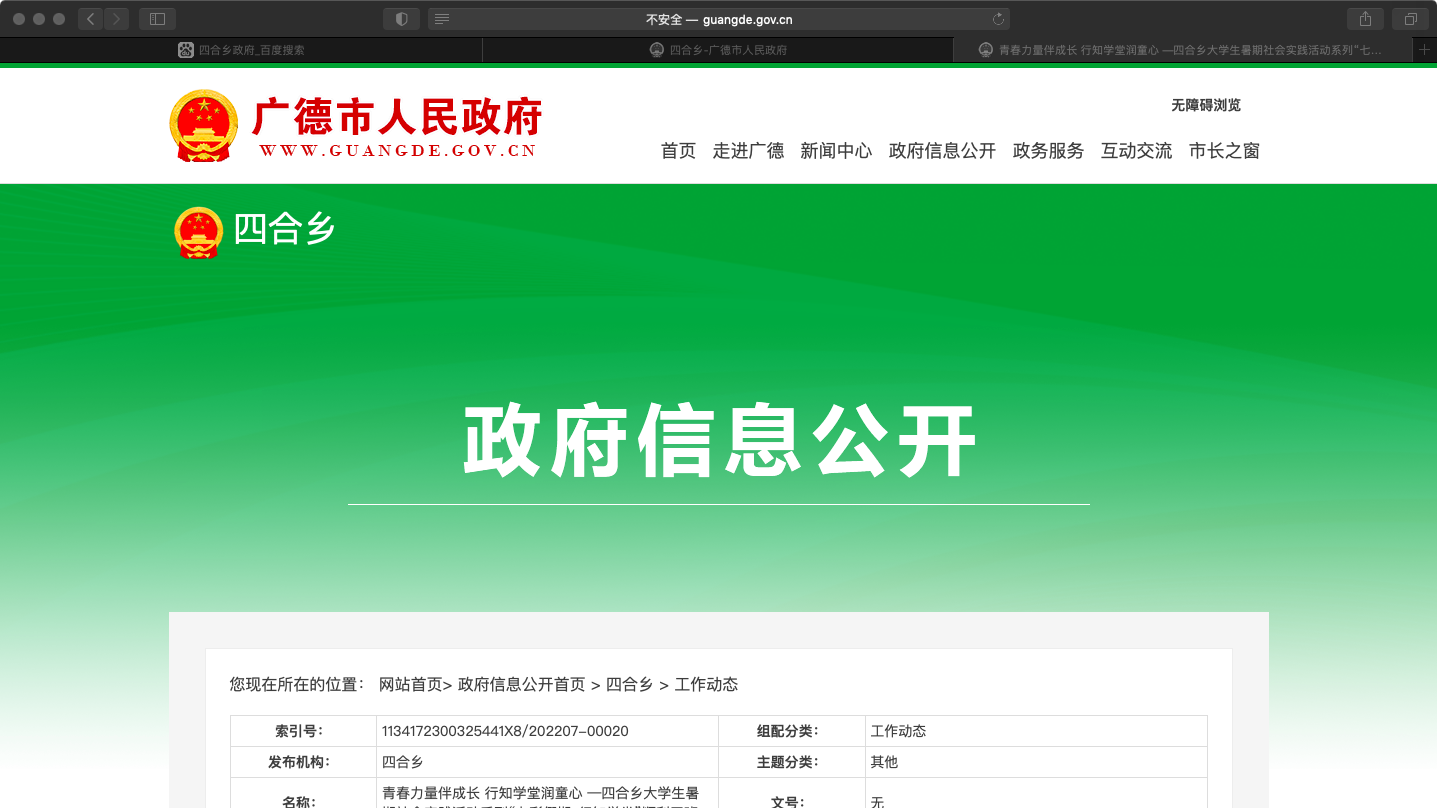Open the Share icon in toolbar
This screenshot has width=1437, height=808.
[x=1365, y=19]
